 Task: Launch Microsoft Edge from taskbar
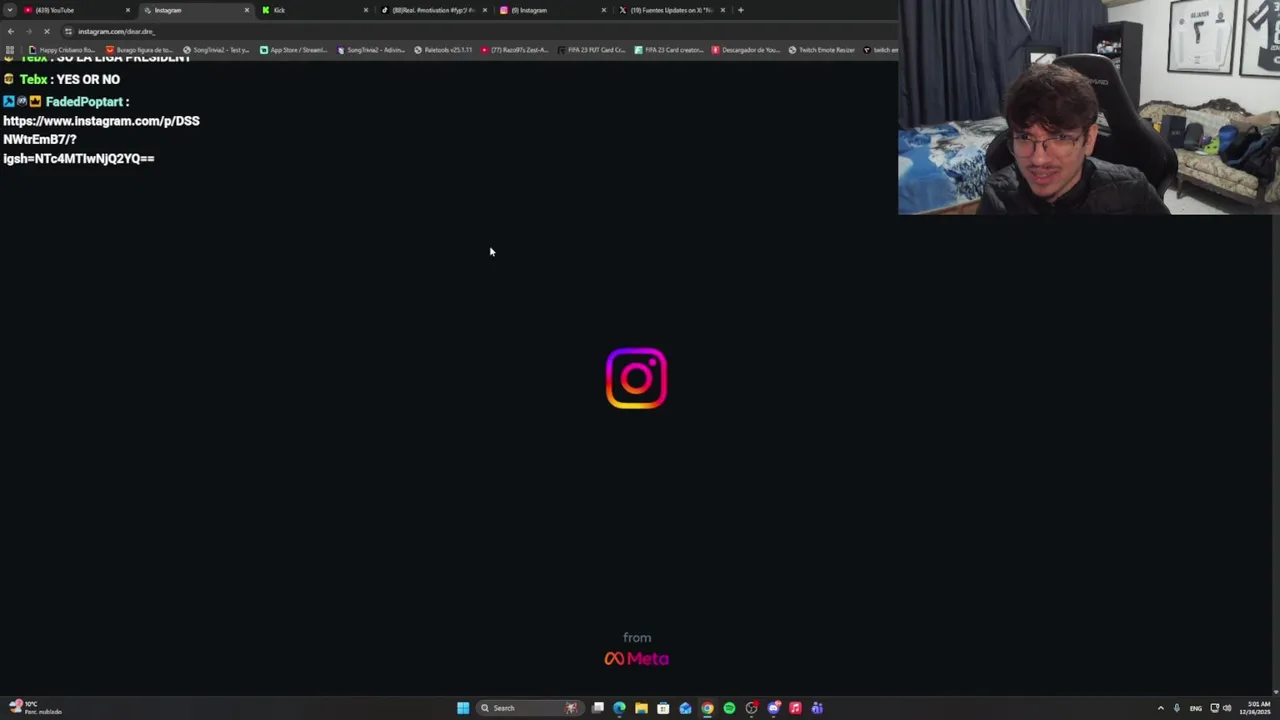[619, 708]
